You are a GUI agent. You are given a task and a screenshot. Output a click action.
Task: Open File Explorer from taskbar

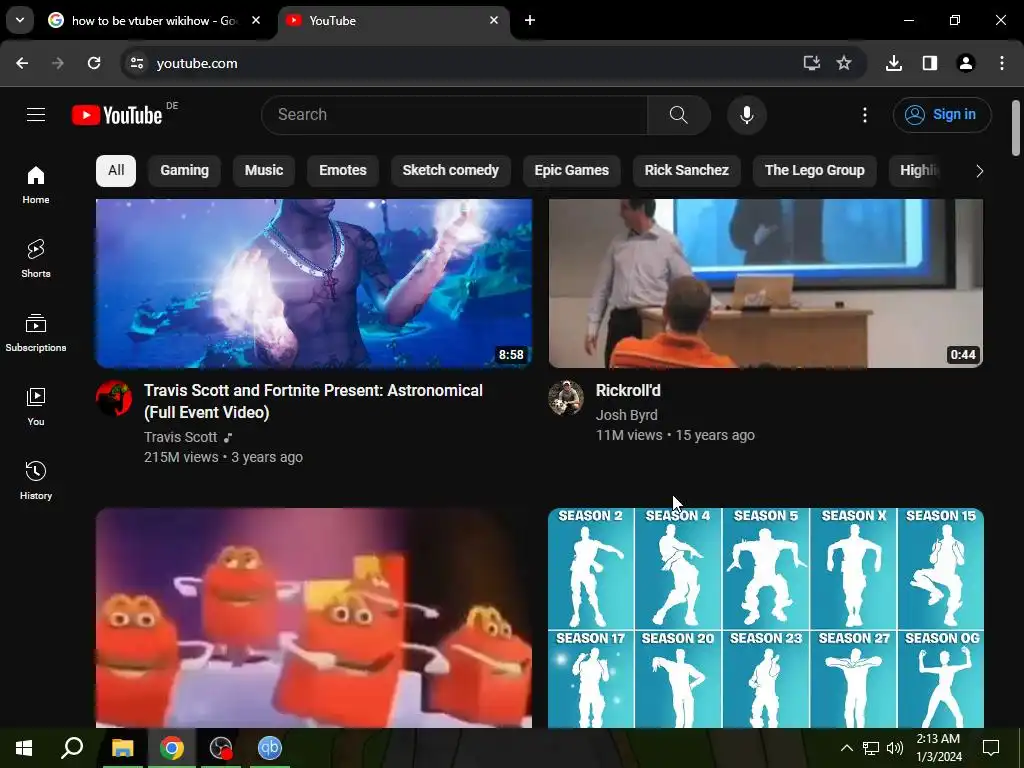[122, 748]
